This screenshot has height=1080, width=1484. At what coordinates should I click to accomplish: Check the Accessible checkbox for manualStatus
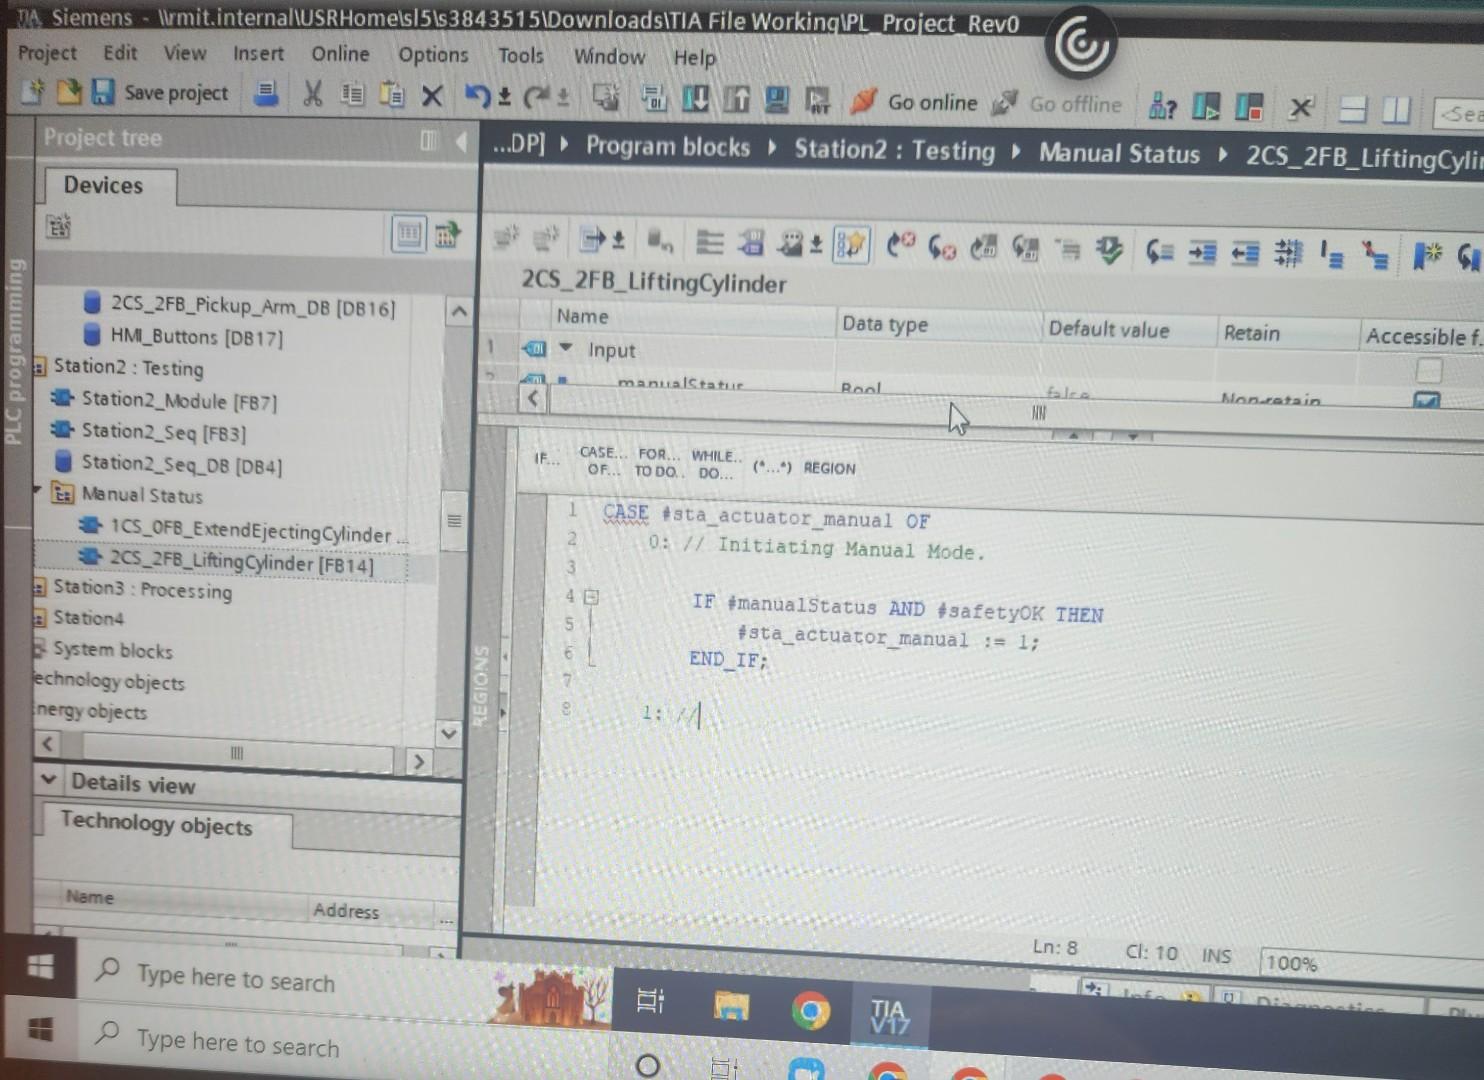tap(1428, 397)
